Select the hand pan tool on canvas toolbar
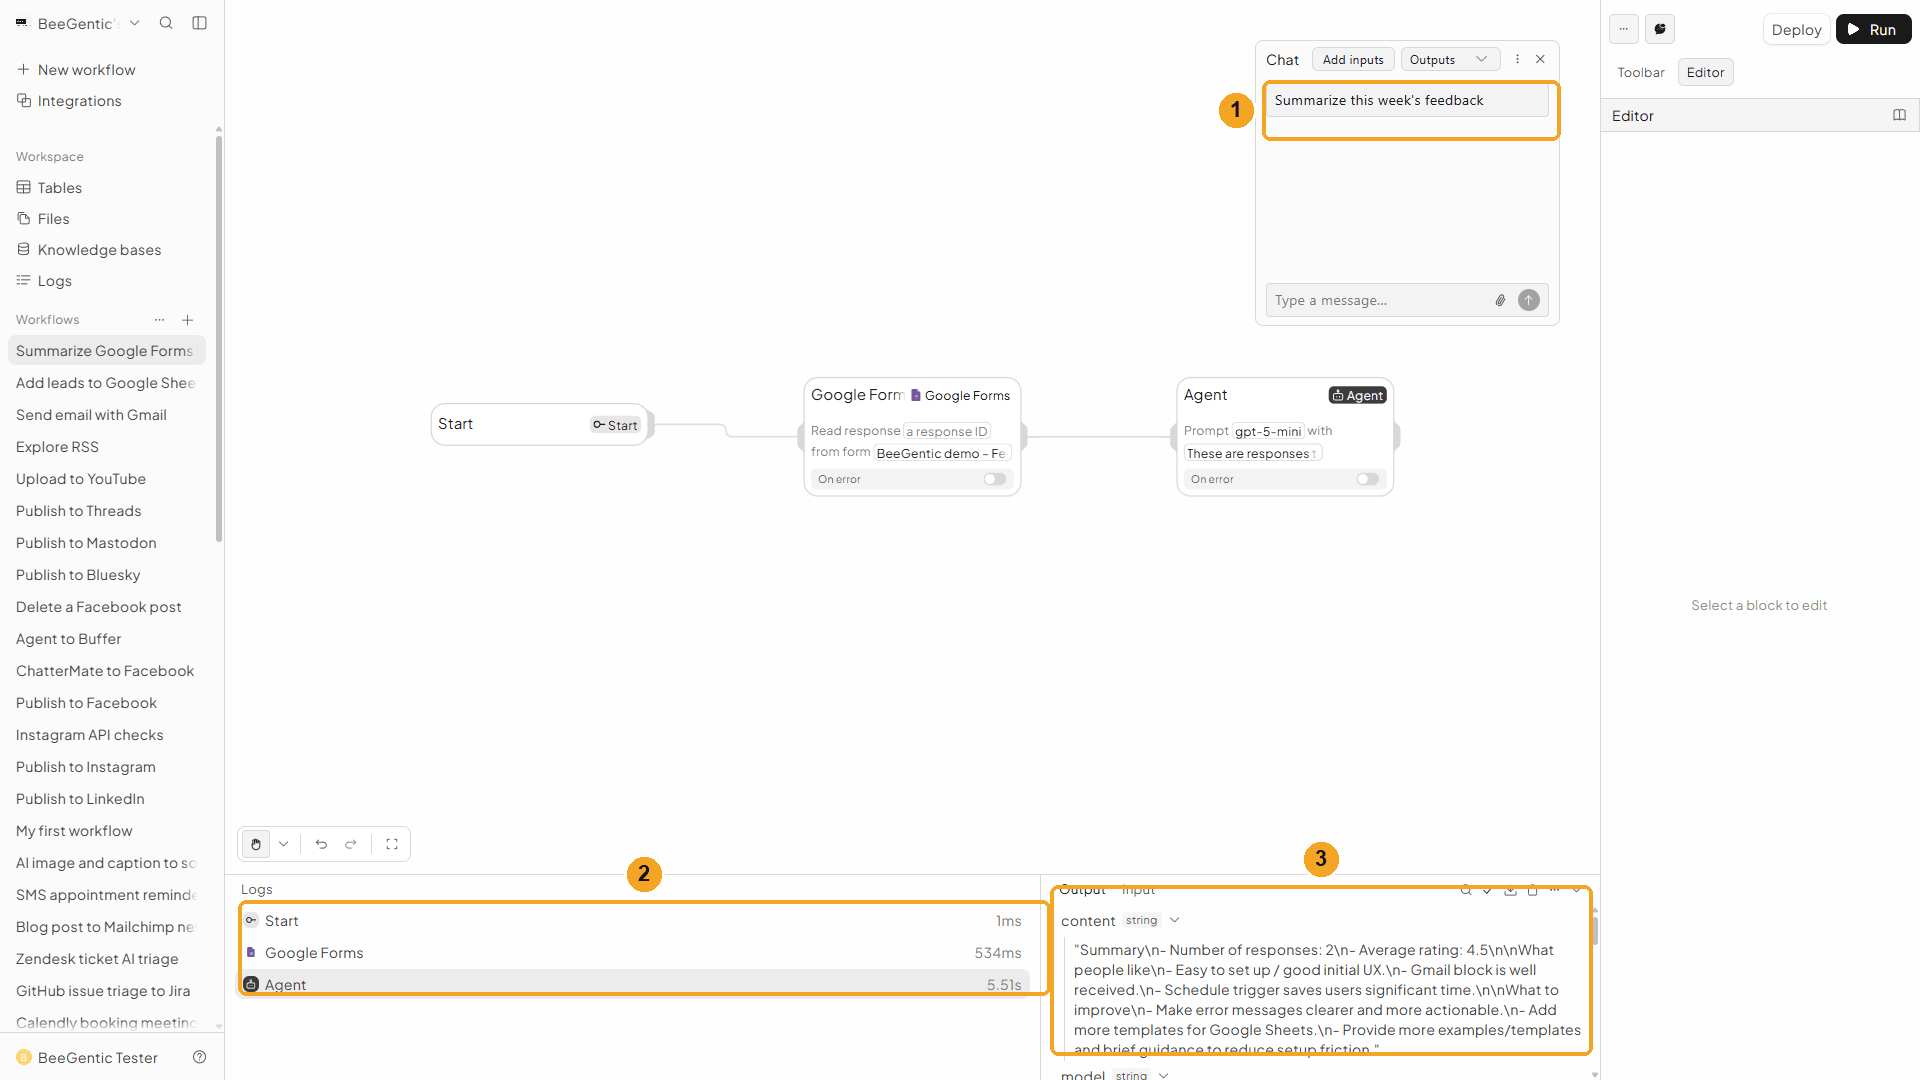The width and height of the screenshot is (1920, 1080). [256, 844]
